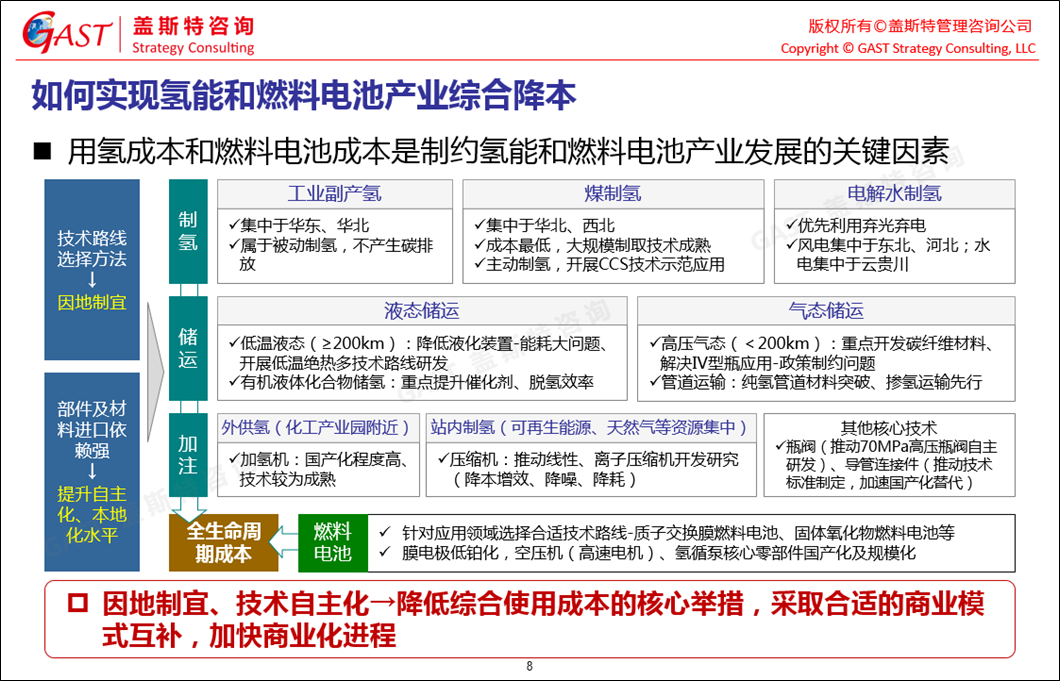This screenshot has height=681, width=1060.
Task: Click the 煤制氢 header
Action: [612, 194]
